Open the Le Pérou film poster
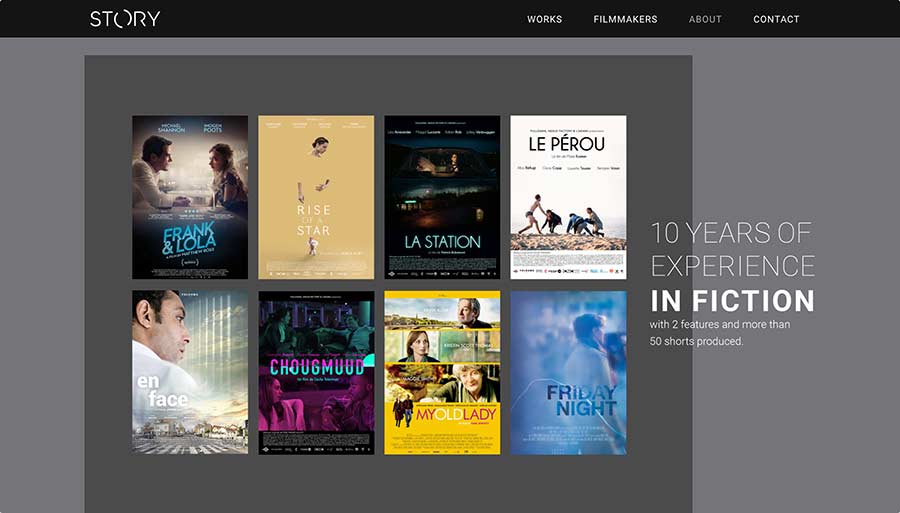The width and height of the screenshot is (900, 513). (568, 197)
